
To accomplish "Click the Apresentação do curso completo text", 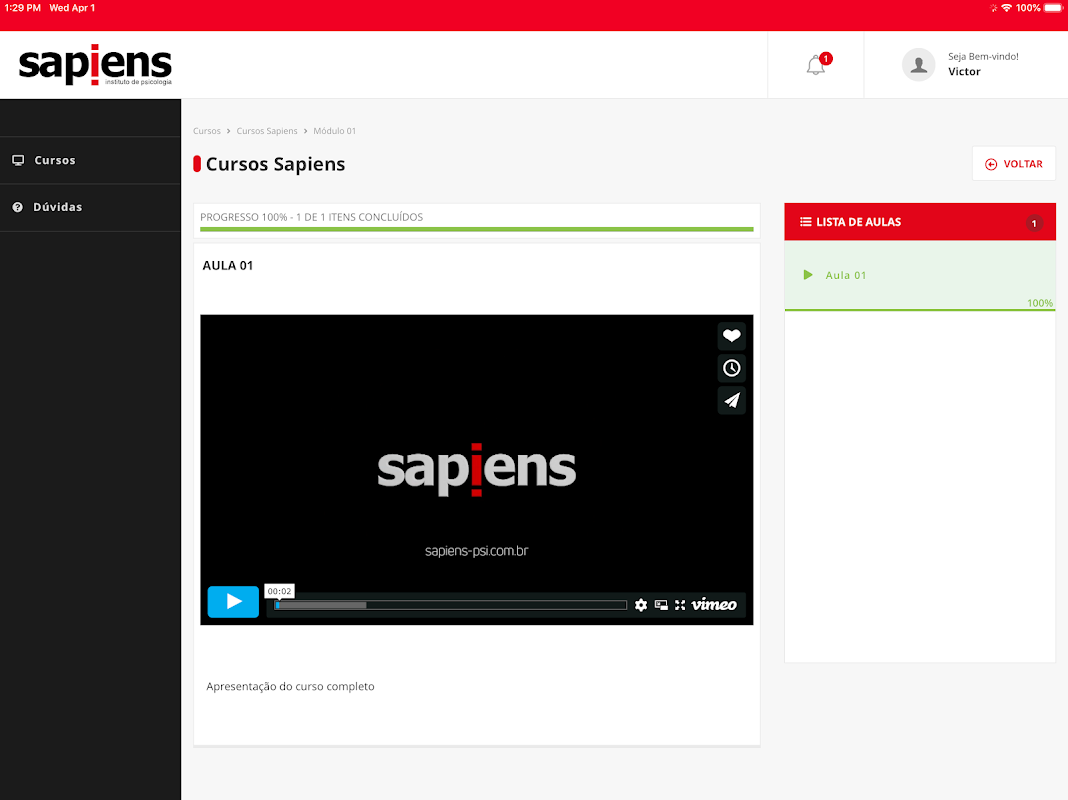I will pyautogui.click(x=290, y=686).
